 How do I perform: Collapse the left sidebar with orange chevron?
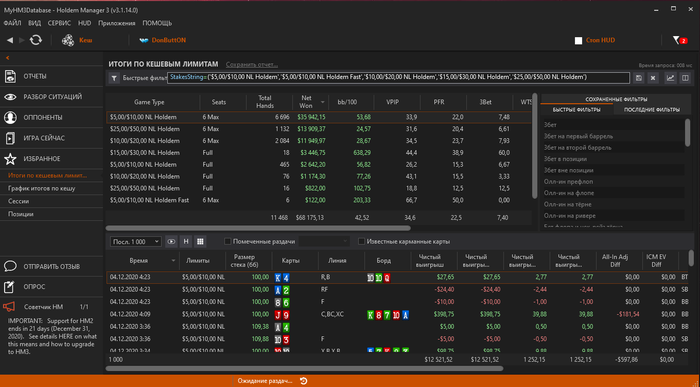8,58
